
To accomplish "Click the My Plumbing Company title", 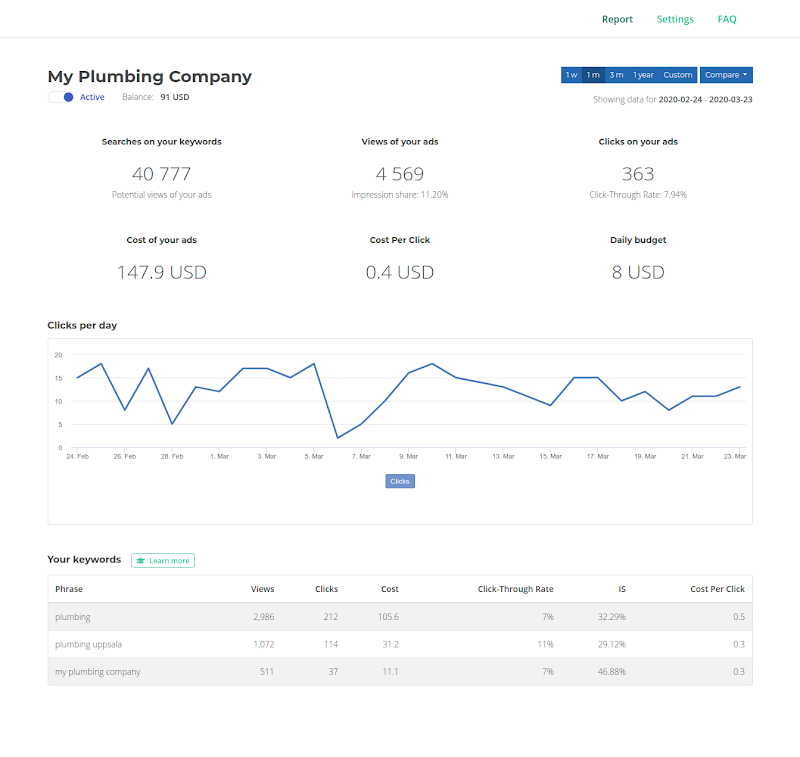I will (150, 76).
